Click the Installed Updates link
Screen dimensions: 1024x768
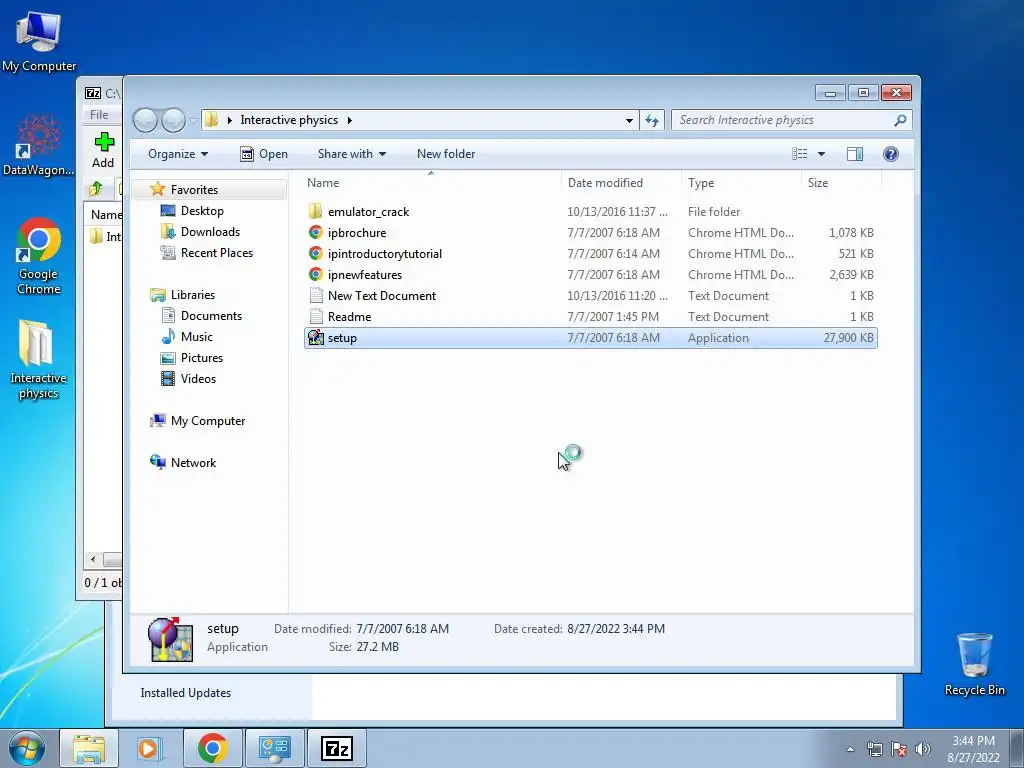(x=185, y=693)
